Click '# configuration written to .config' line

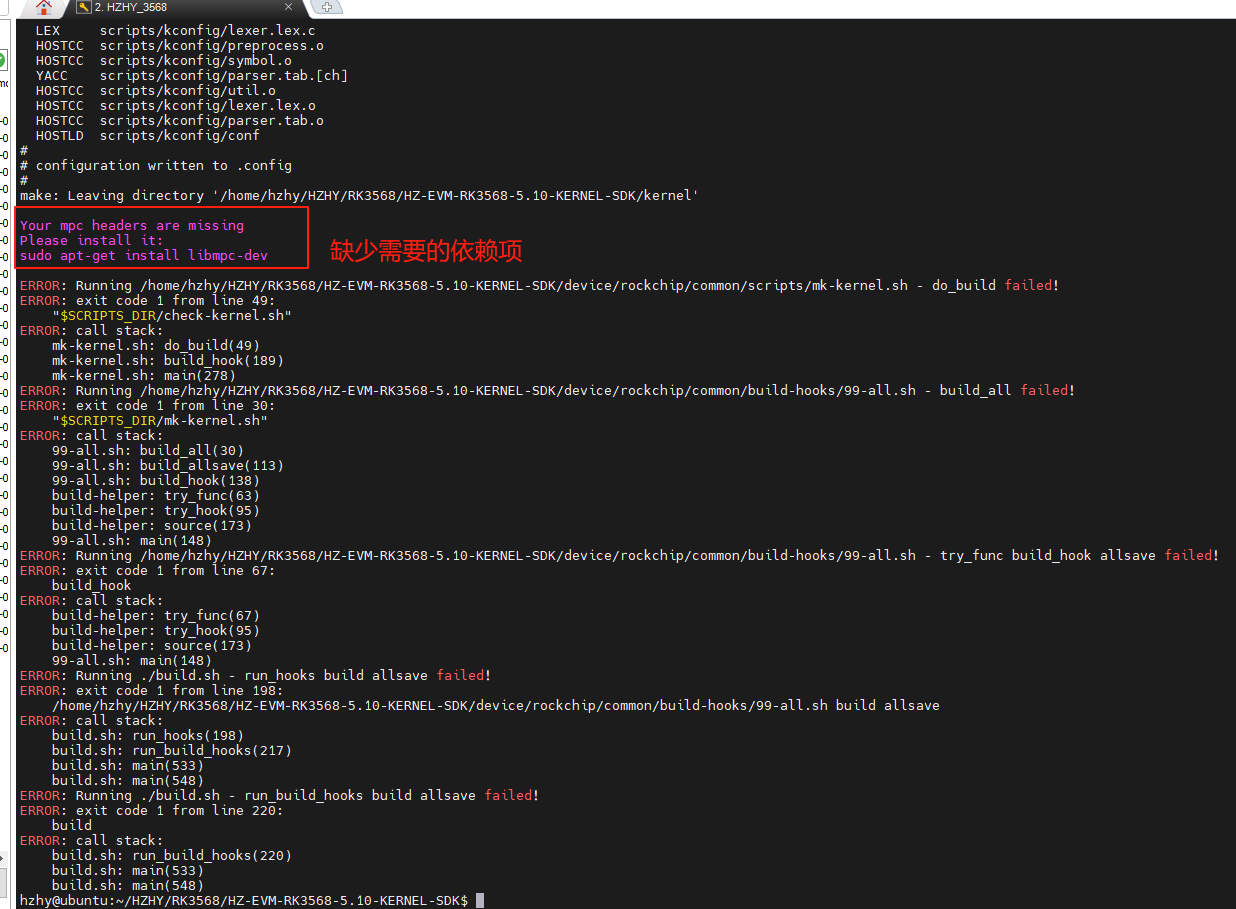pos(156,166)
